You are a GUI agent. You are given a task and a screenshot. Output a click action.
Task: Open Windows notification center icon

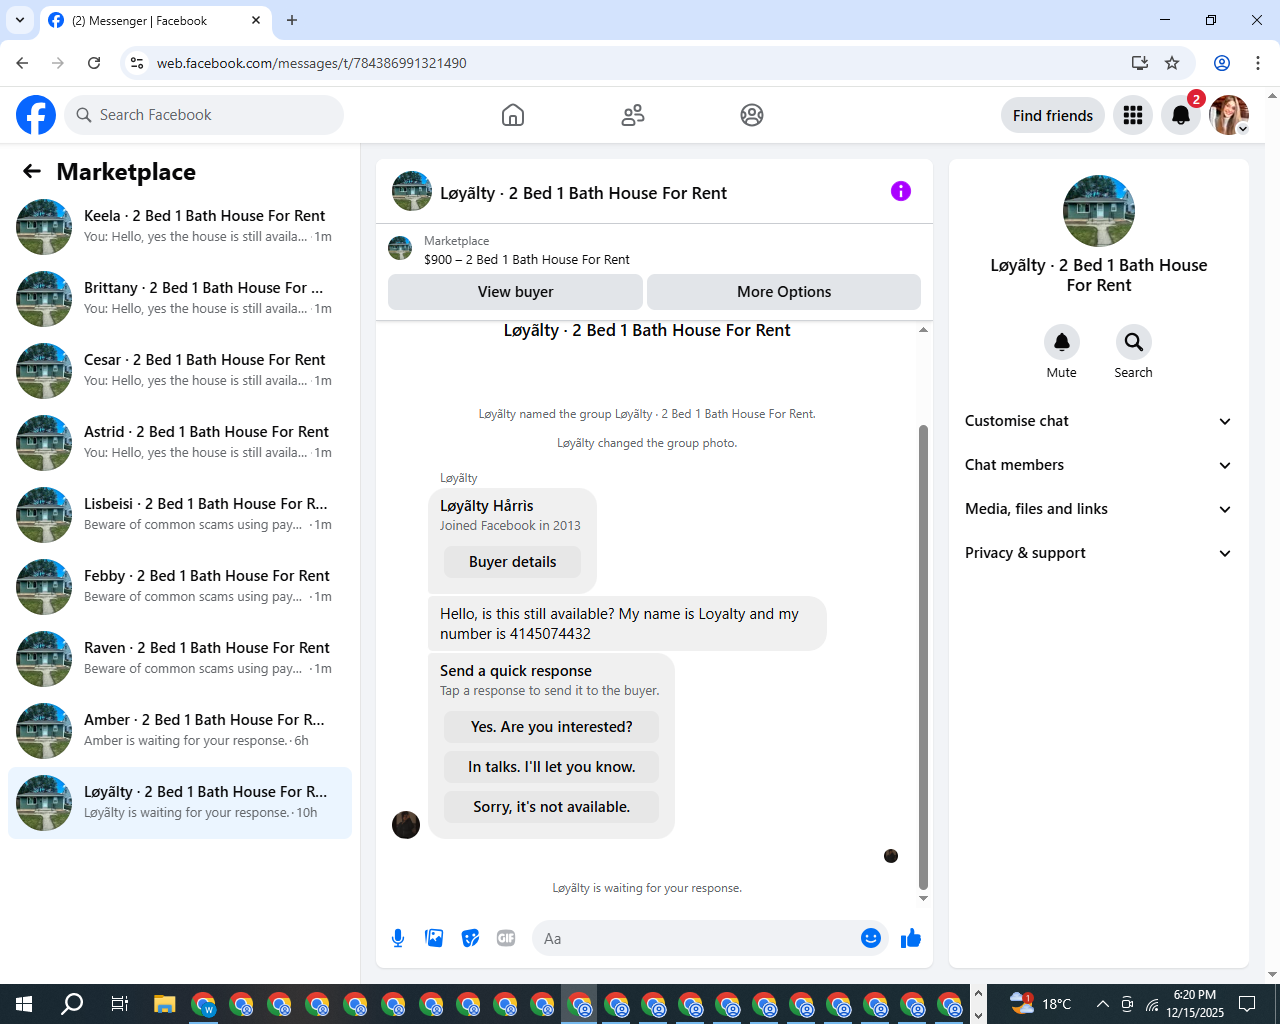coord(1247,1004)
